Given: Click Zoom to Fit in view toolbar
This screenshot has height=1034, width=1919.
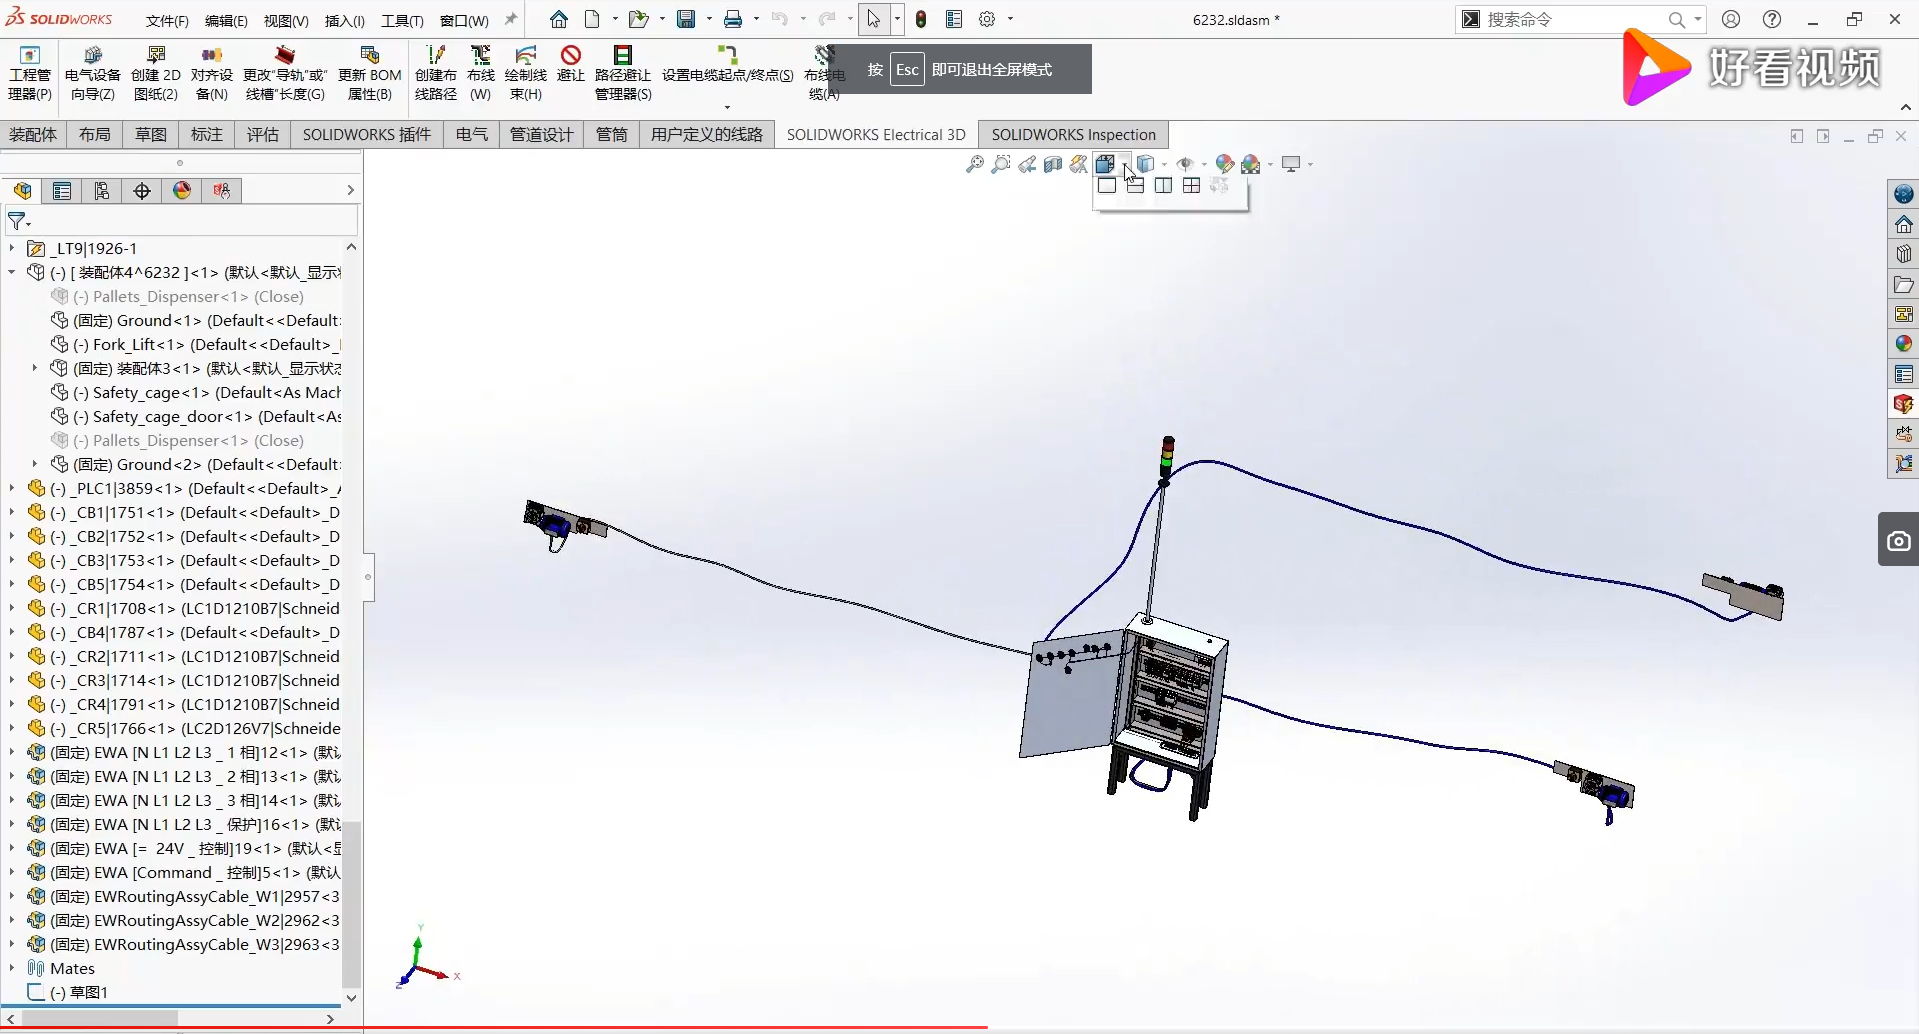Looking at the screenshot, I should point(975,164).
